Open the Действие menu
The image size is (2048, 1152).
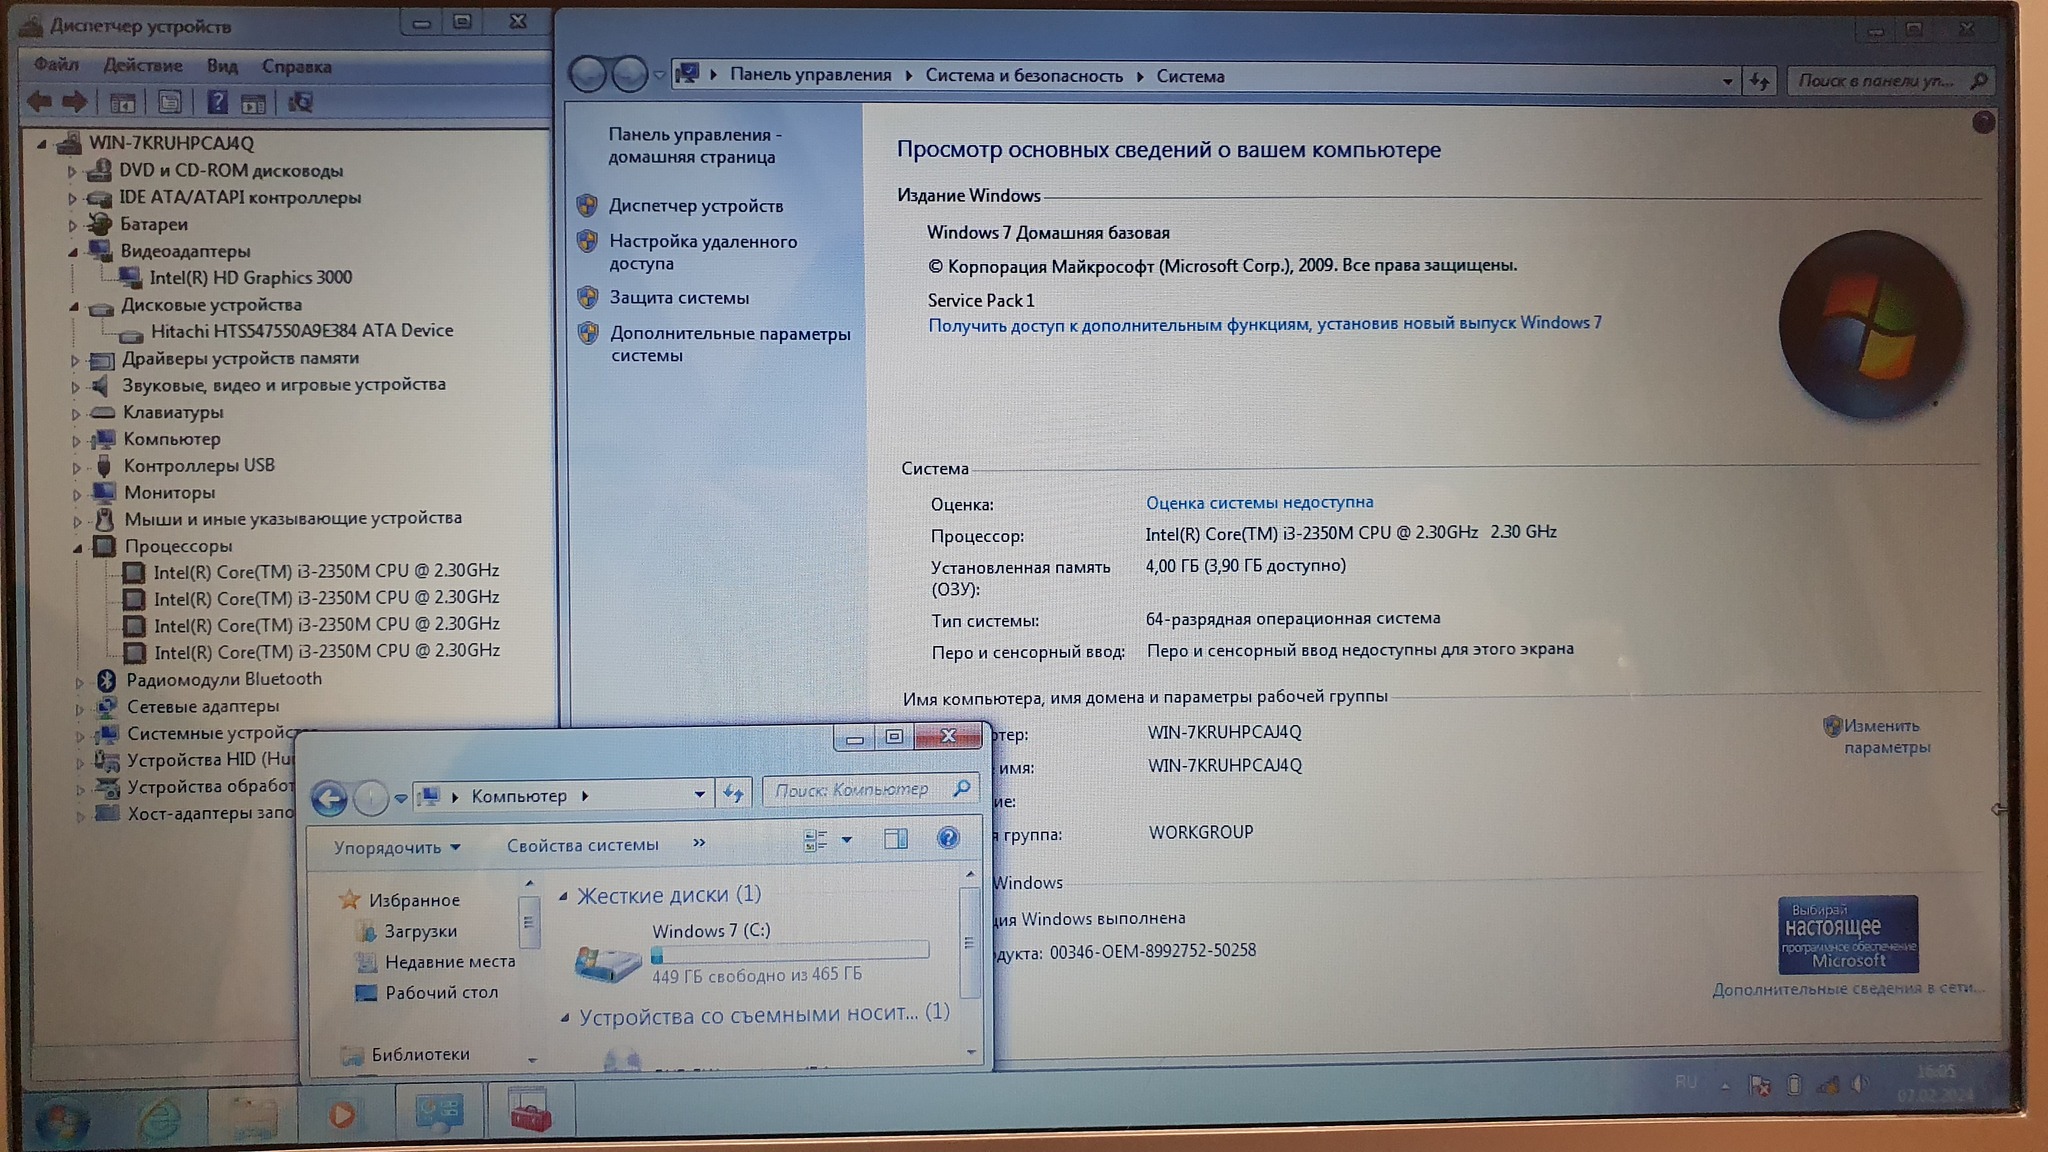(143, 66)
